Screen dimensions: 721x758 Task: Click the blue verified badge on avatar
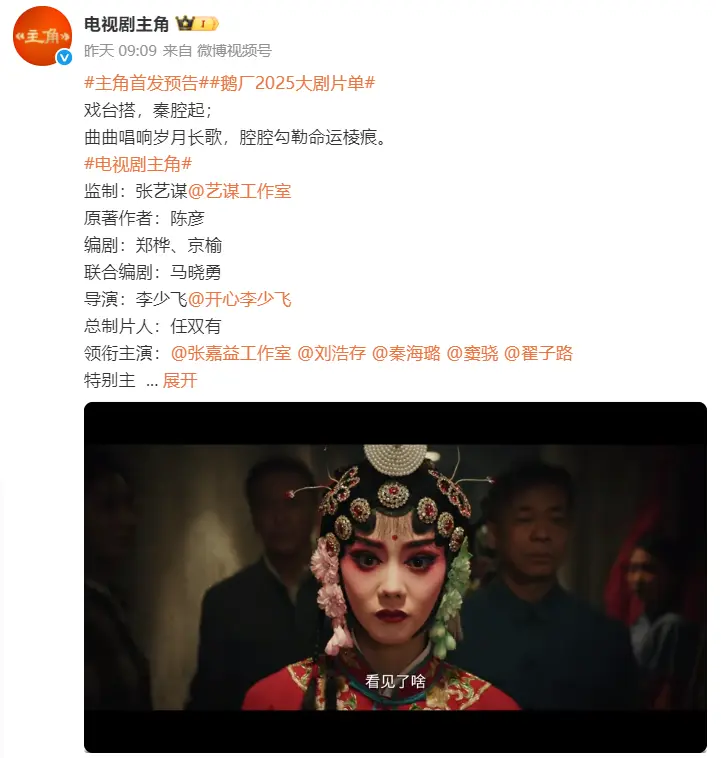tap(64, 58)
